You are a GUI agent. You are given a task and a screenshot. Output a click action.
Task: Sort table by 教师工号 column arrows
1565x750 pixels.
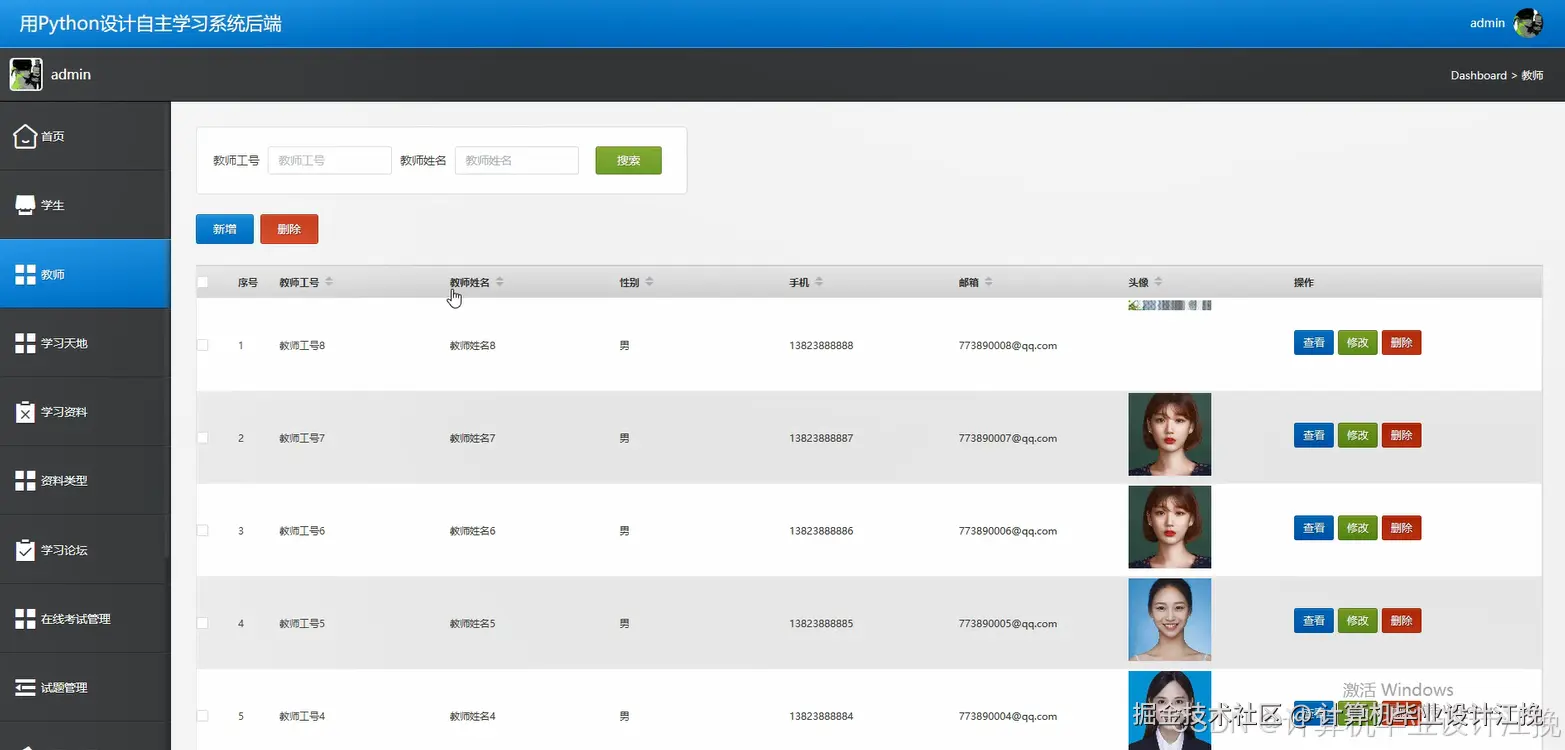pos(329,282)
